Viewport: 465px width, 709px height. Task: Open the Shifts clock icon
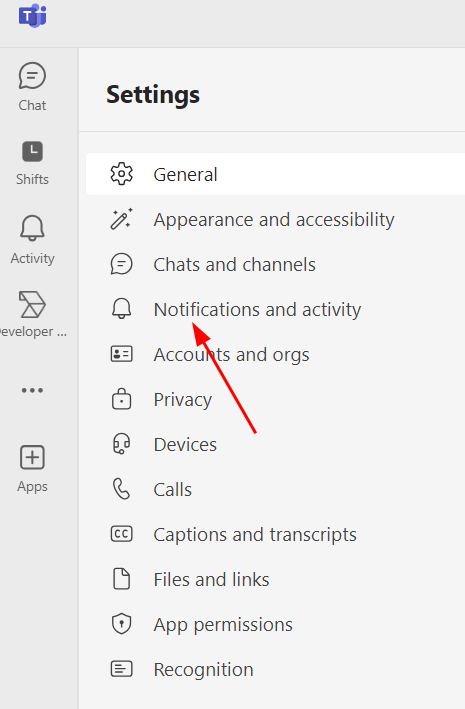[33, 151]
